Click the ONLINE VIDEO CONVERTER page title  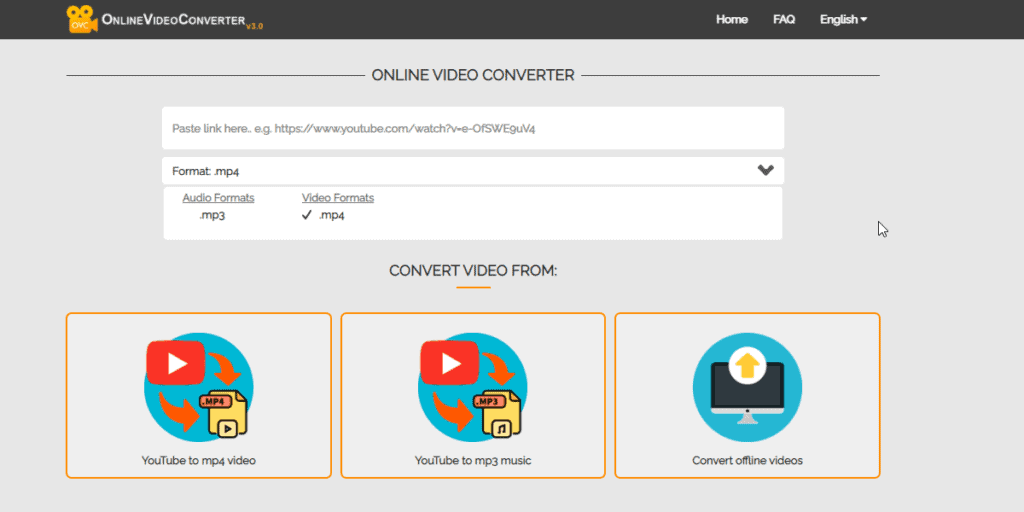tap(473, 75)
